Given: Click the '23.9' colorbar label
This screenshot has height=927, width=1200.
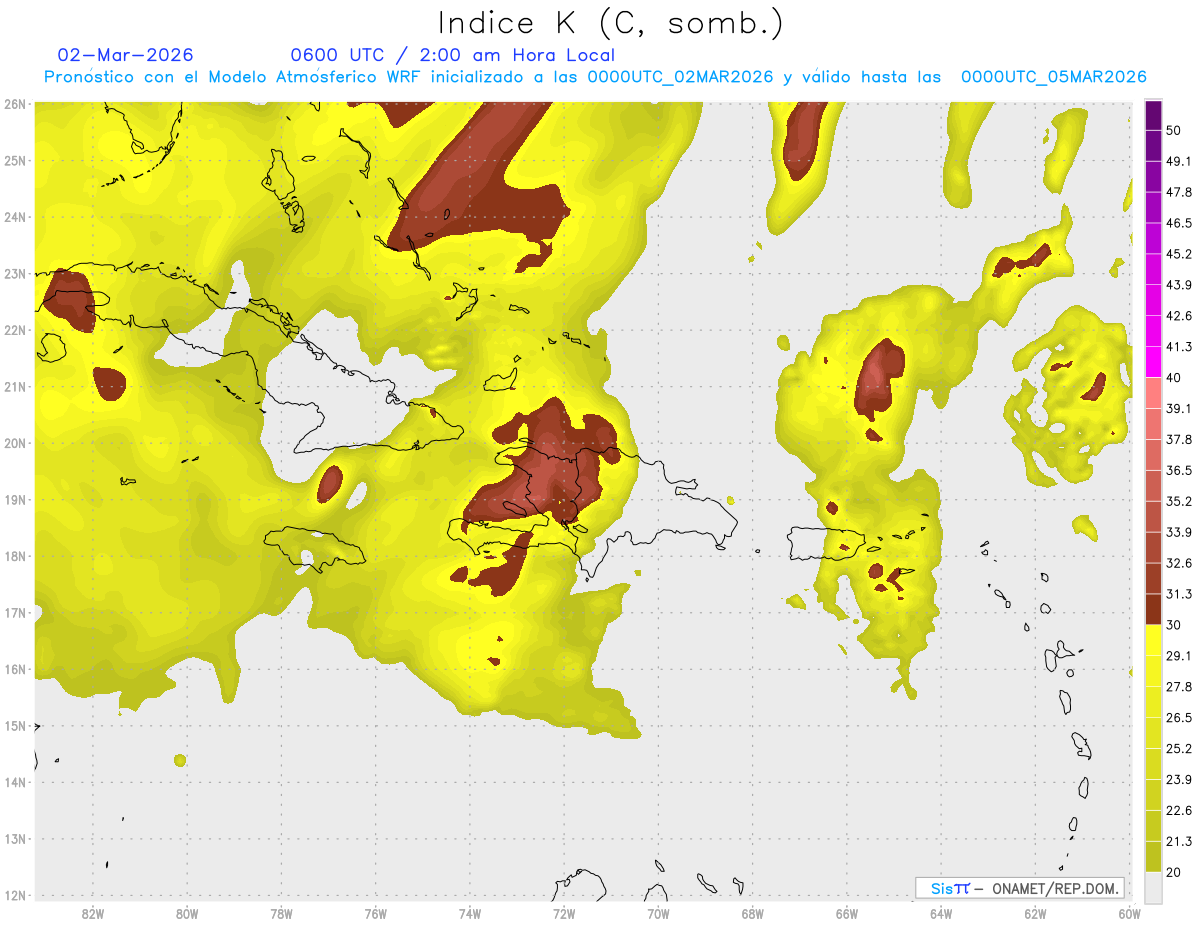Looking at the screenshot, I should click(1179, 779).
